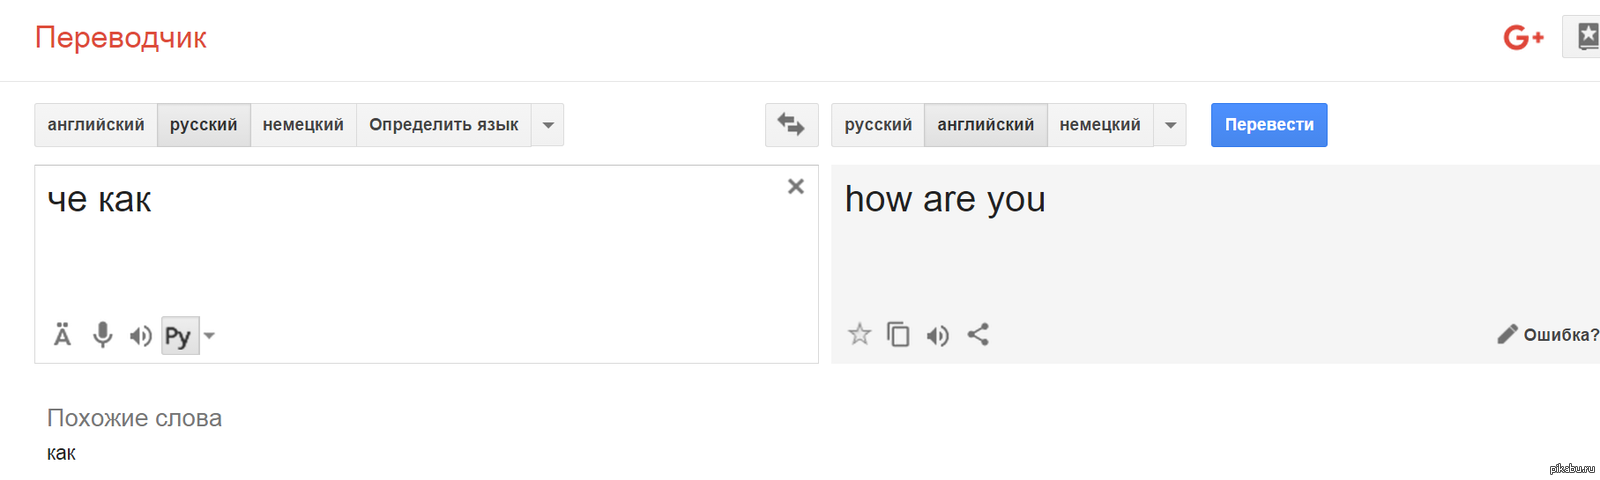Open Google+ icon in header
This screenshot has height=480, width=1600.
point(1523,38)
